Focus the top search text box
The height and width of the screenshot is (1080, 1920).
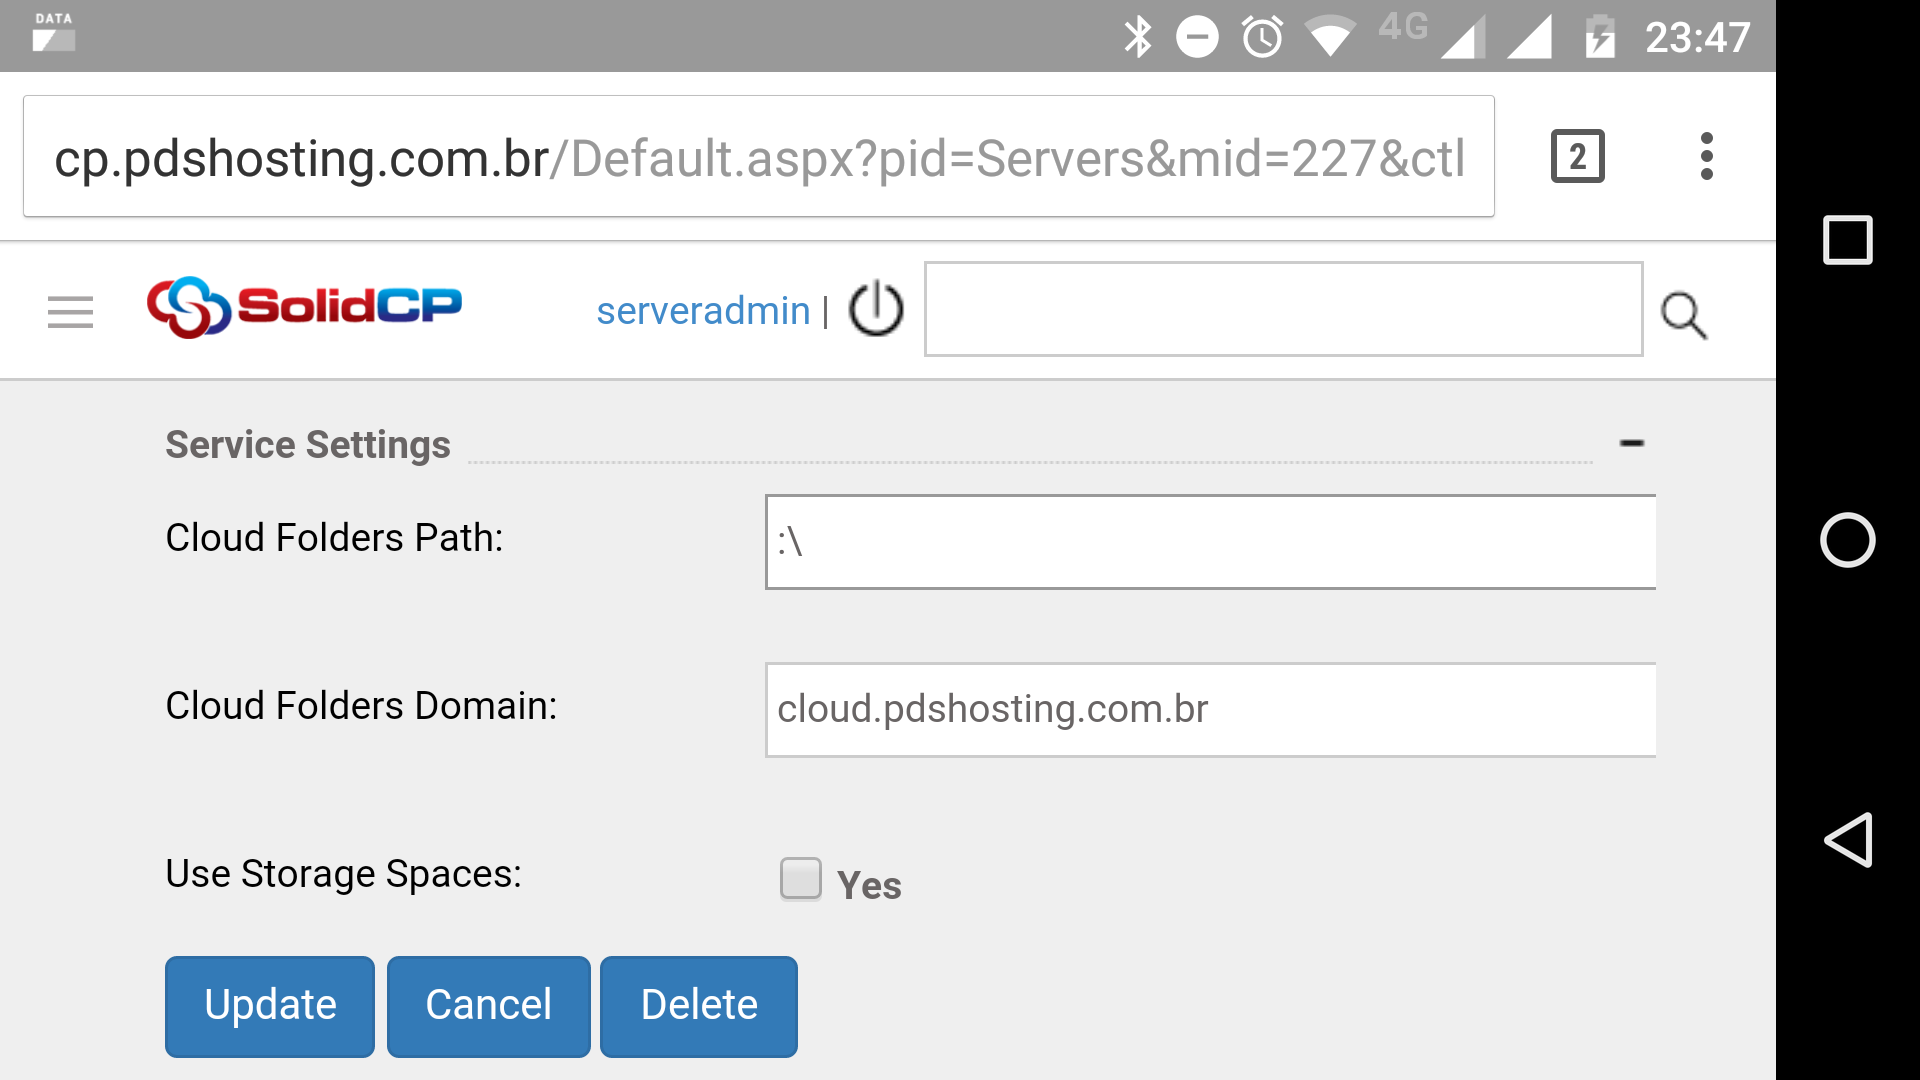[x=1283, y=309]
